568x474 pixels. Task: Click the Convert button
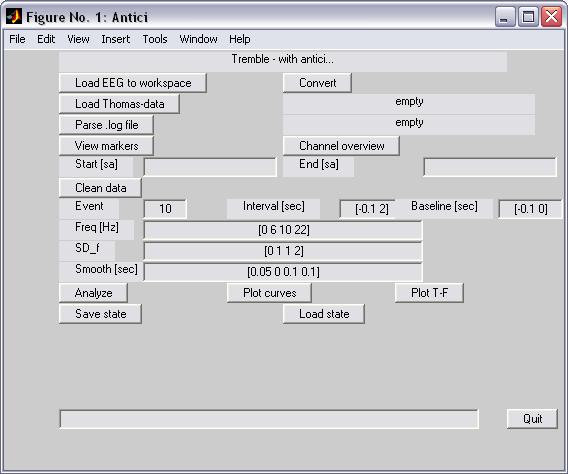[317, 83]
